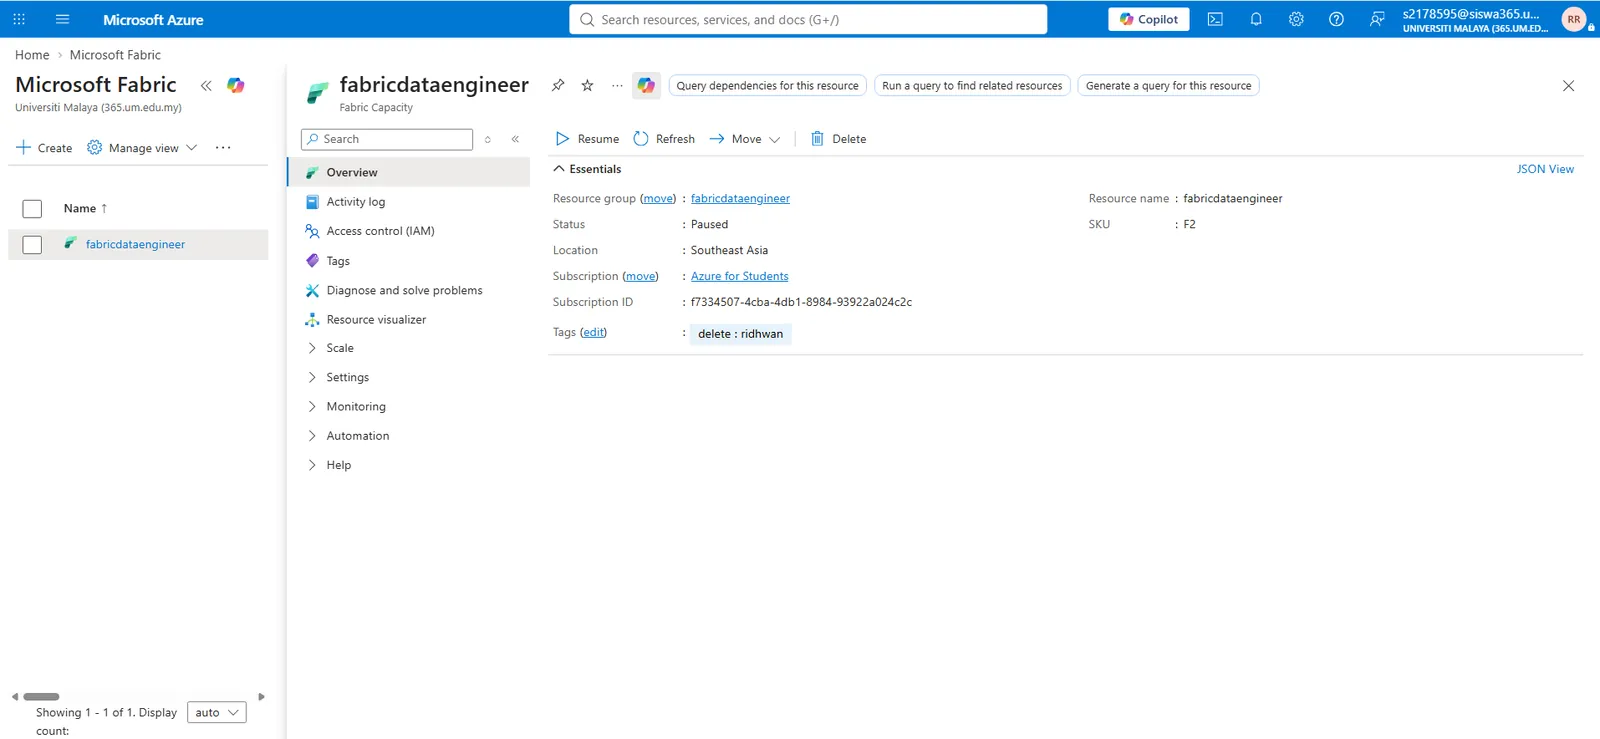This screenshot has height=739, width=1600.
Task: Click the scroll right arrow in list pane
Action: tap(261, 697)
